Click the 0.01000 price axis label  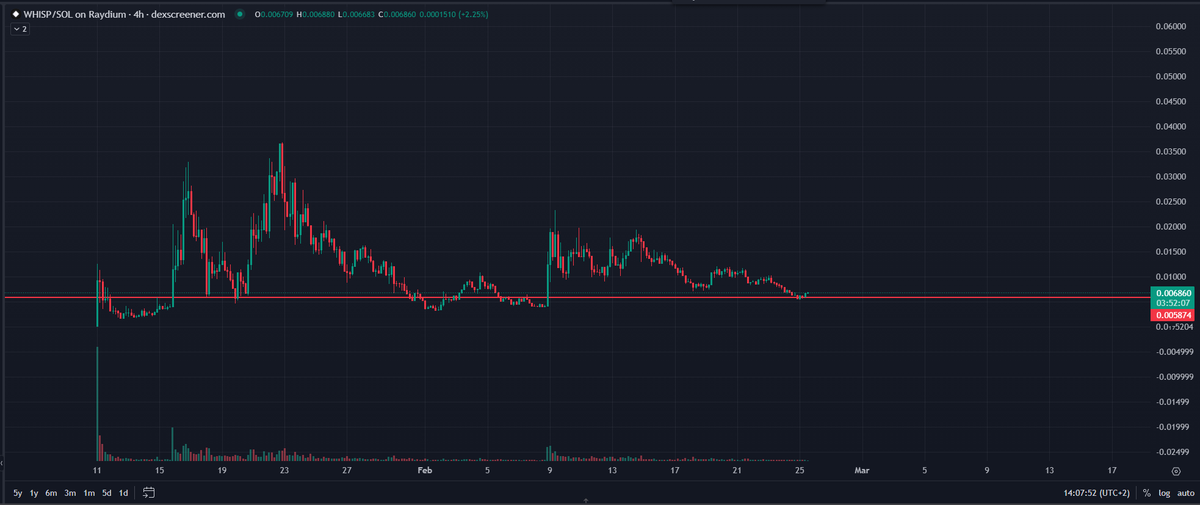[1170, 276]
